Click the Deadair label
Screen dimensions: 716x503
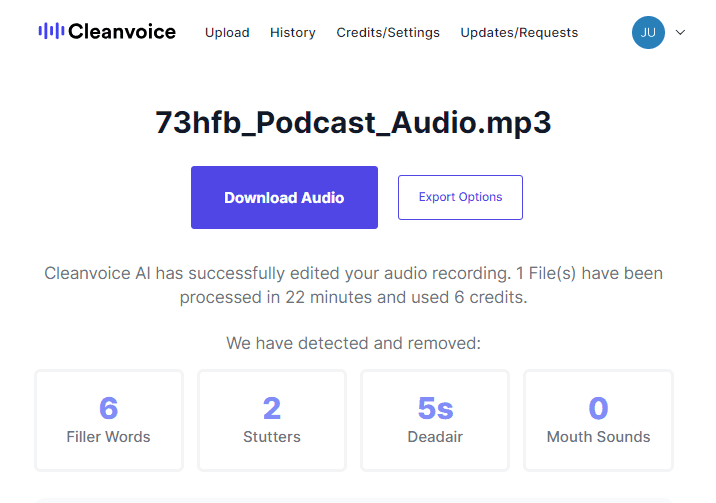[435, 437]
